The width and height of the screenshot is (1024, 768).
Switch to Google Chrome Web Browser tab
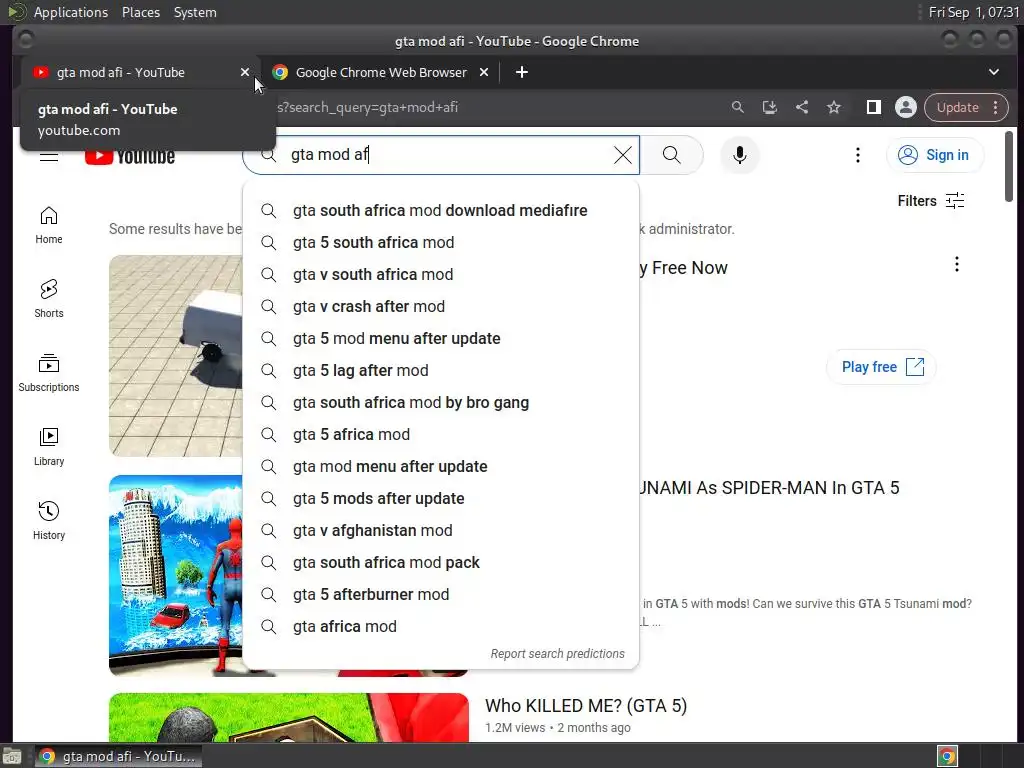pos(381,72)
